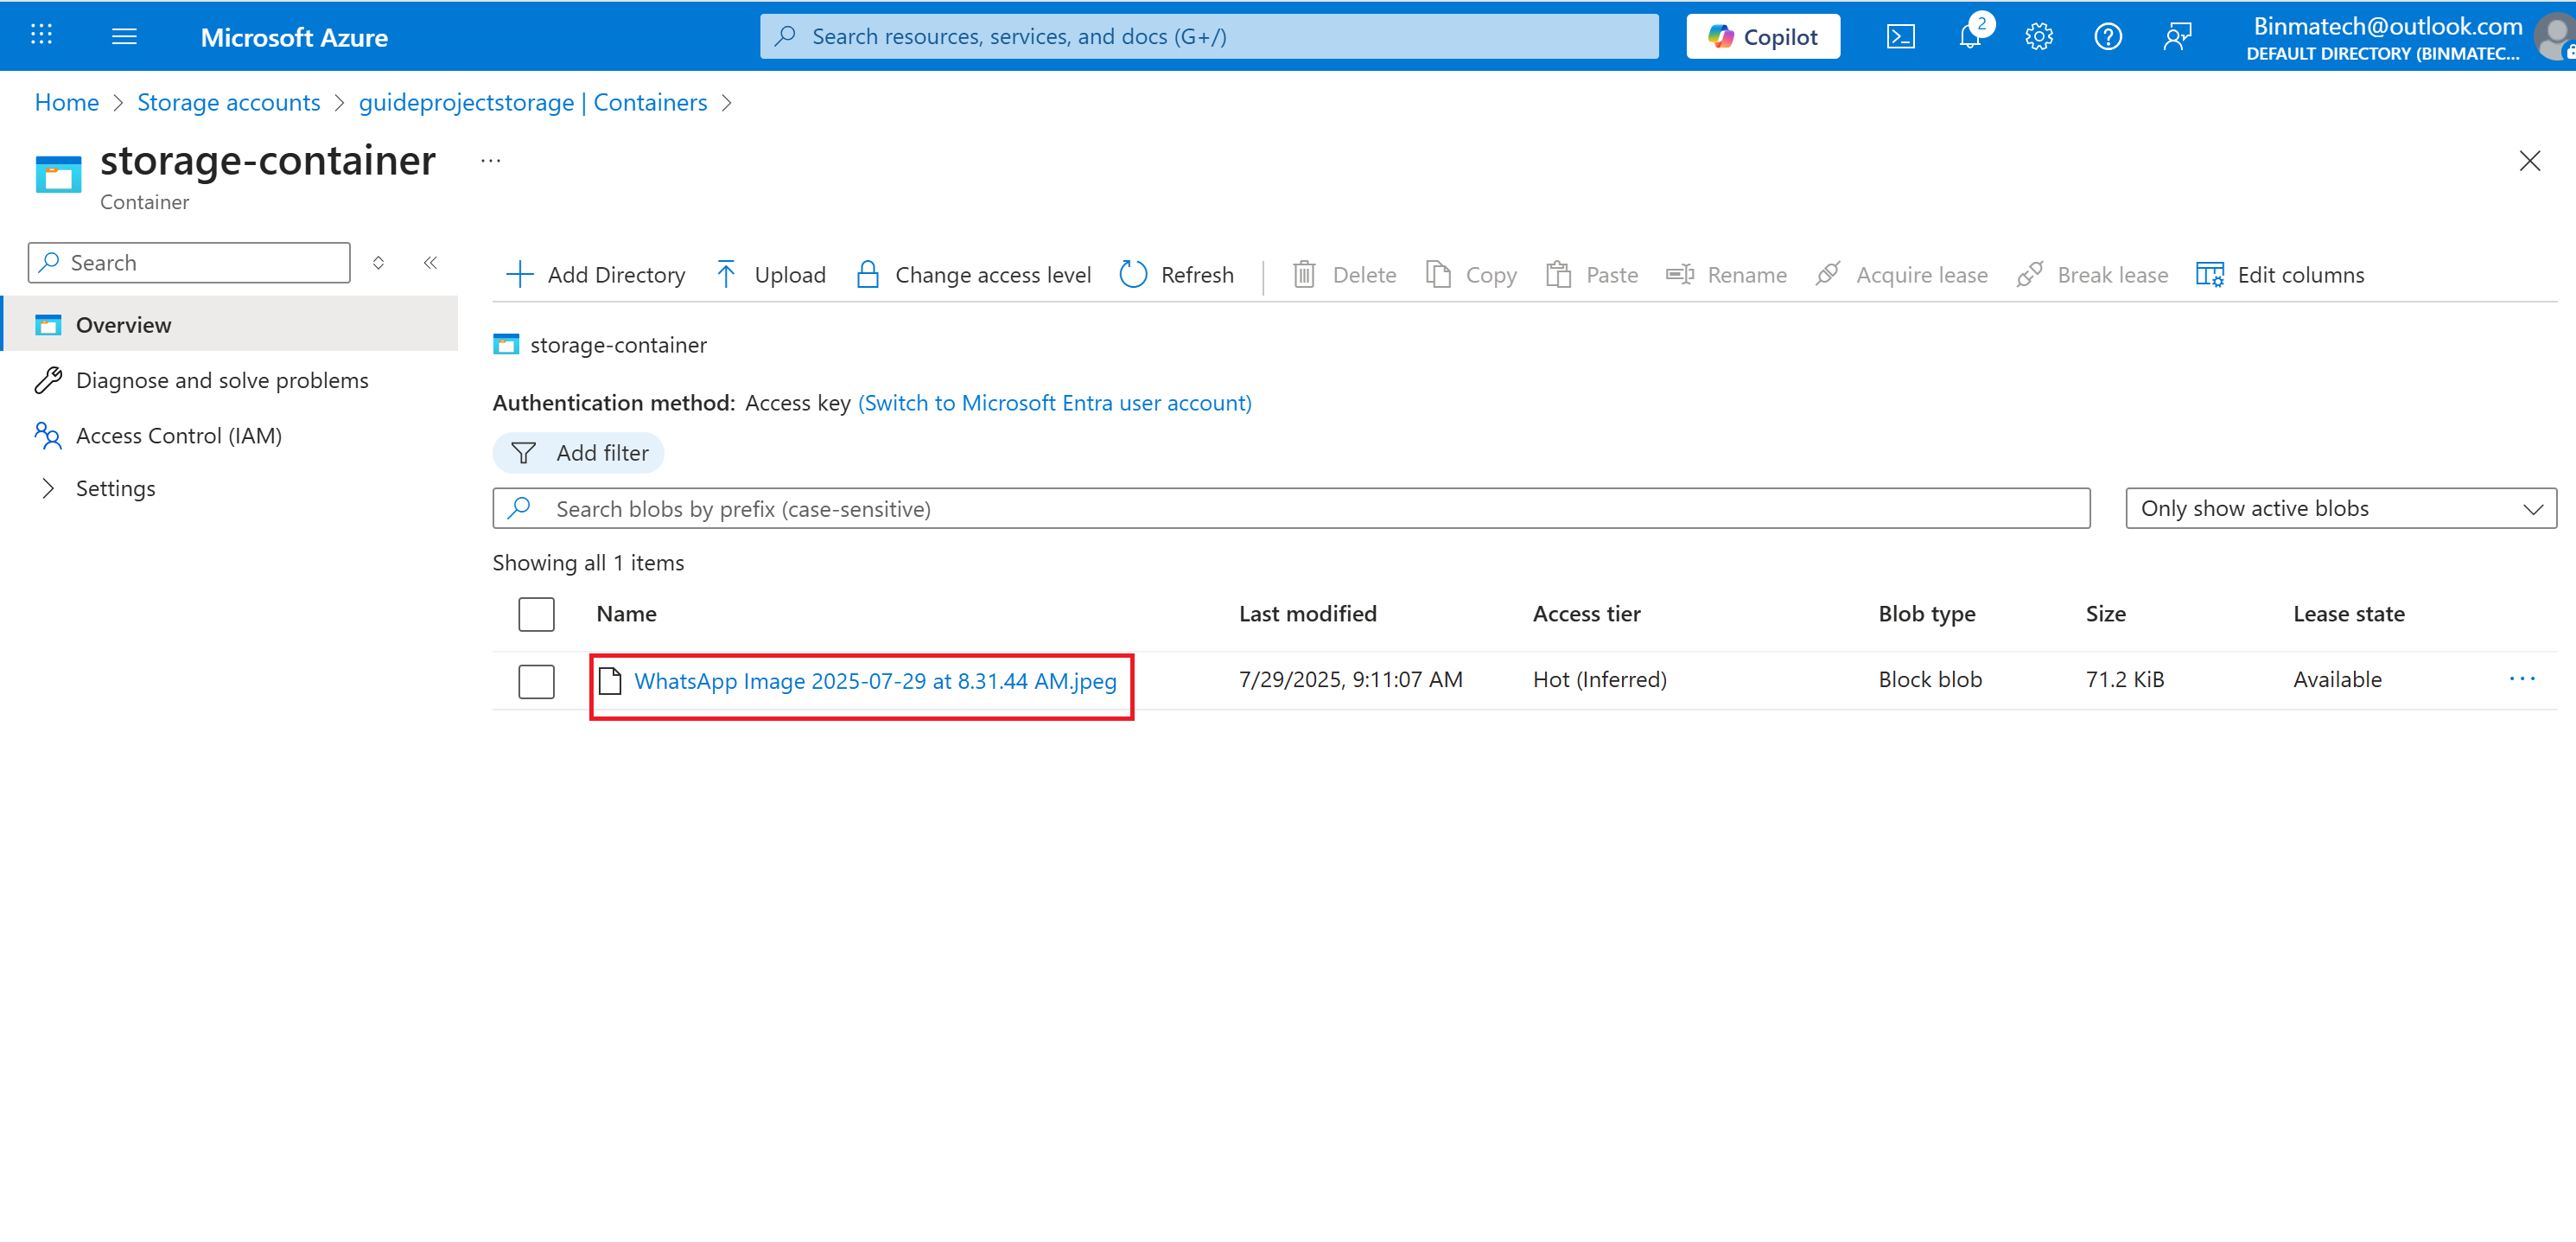The image size is (2576, 1242).
Task: Open Diagnose and solve problems
Action: (x=222, y=381)
